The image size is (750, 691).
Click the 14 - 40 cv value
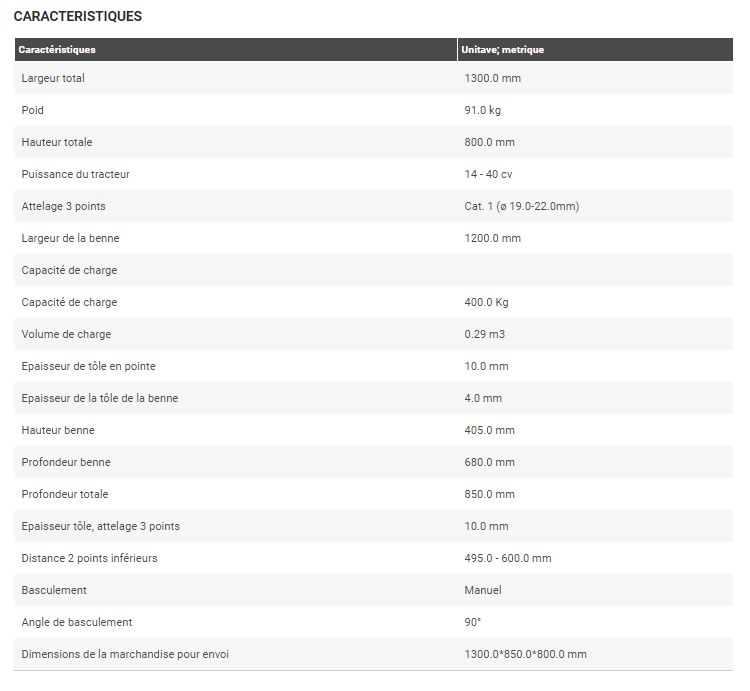(x=489, y=174)
